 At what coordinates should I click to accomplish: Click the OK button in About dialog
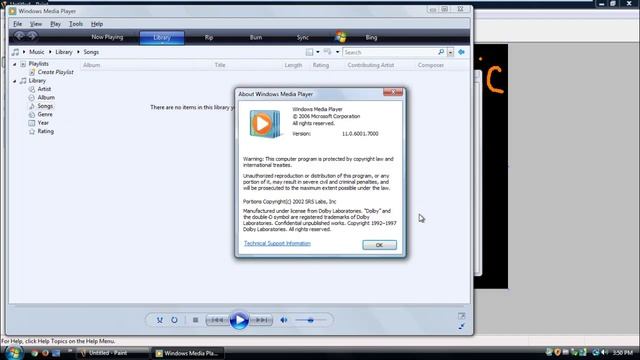(x=379, y=245)
